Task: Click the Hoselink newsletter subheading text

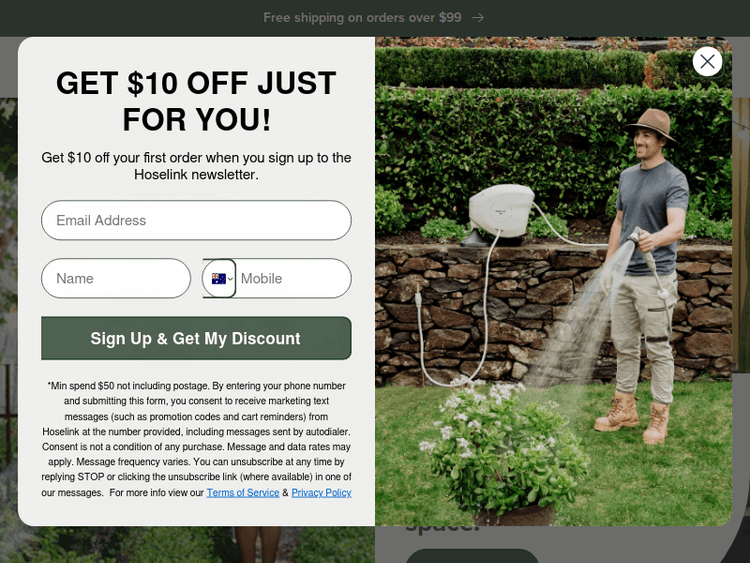Action: coord(196,166)
